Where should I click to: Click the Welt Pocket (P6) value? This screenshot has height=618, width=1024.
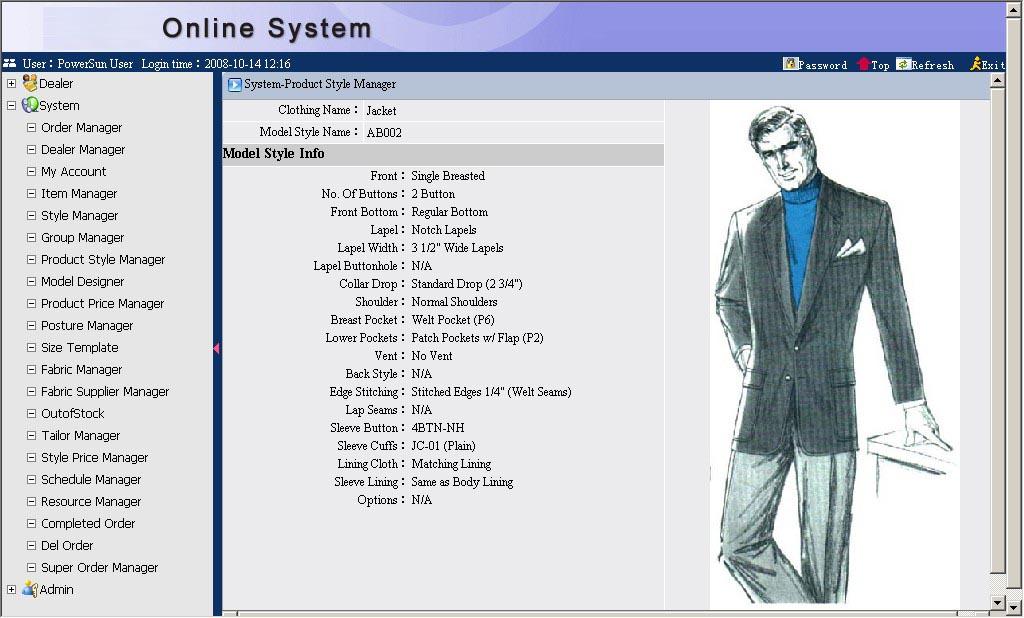coord(453,320)
